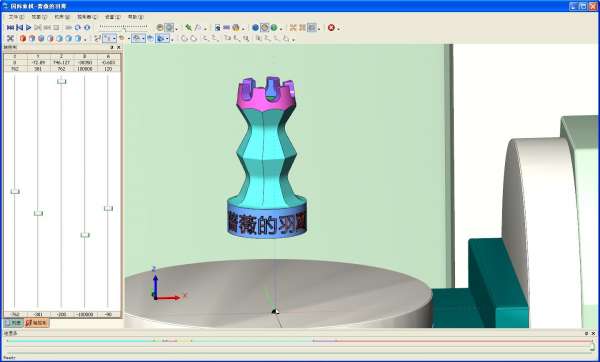Screen dimensions: 600x362
Task: Click the green measuring probe tool icon
Action: (189, 28)
